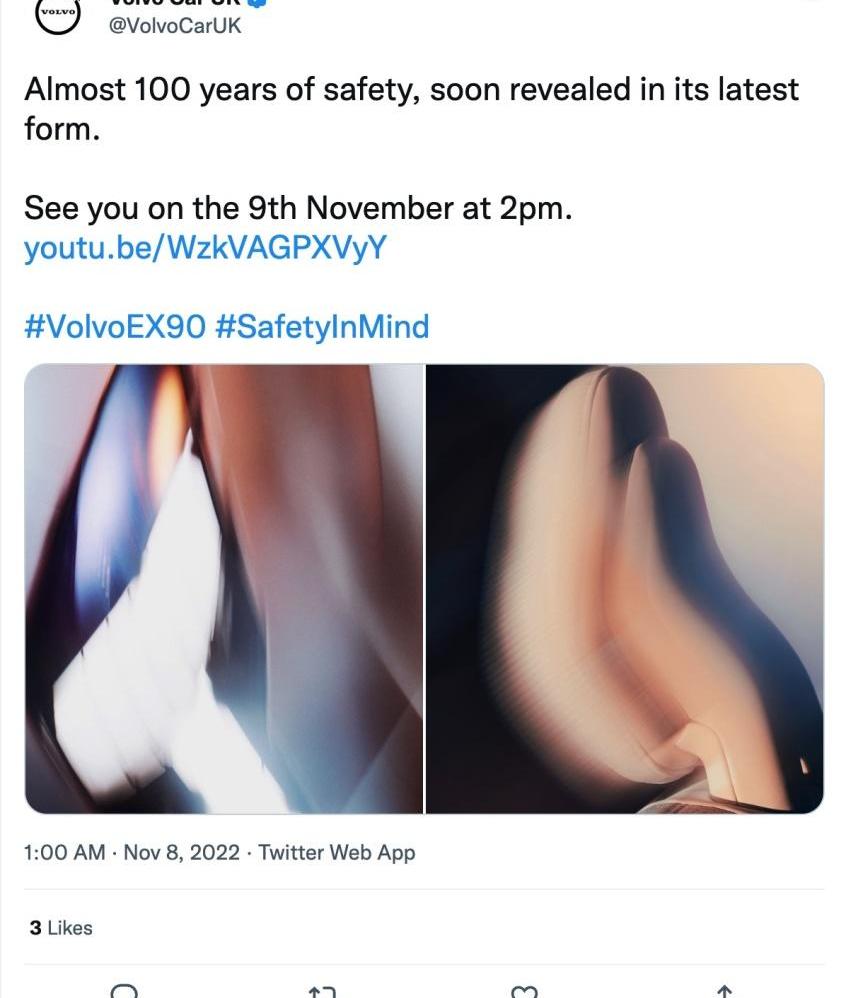Viewport: 846px width, 998px height.
Task: Open the #SafetyInMind hashtag
Action: tap(322, 327)
